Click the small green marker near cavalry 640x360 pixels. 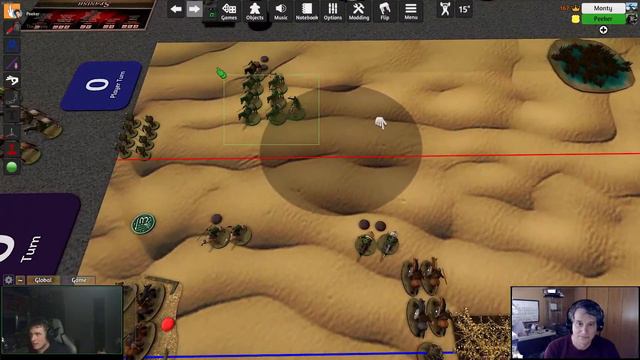click(221, 73)
